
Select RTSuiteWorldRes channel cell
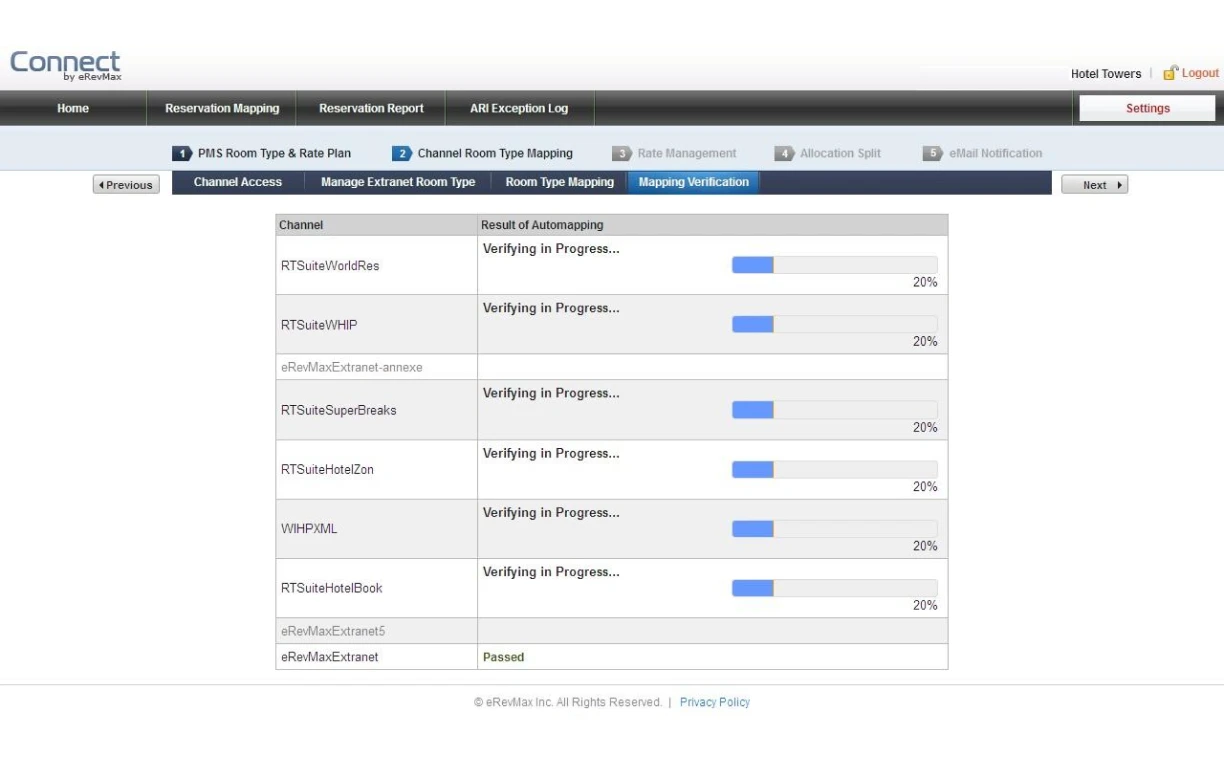[x=377, y=266]
